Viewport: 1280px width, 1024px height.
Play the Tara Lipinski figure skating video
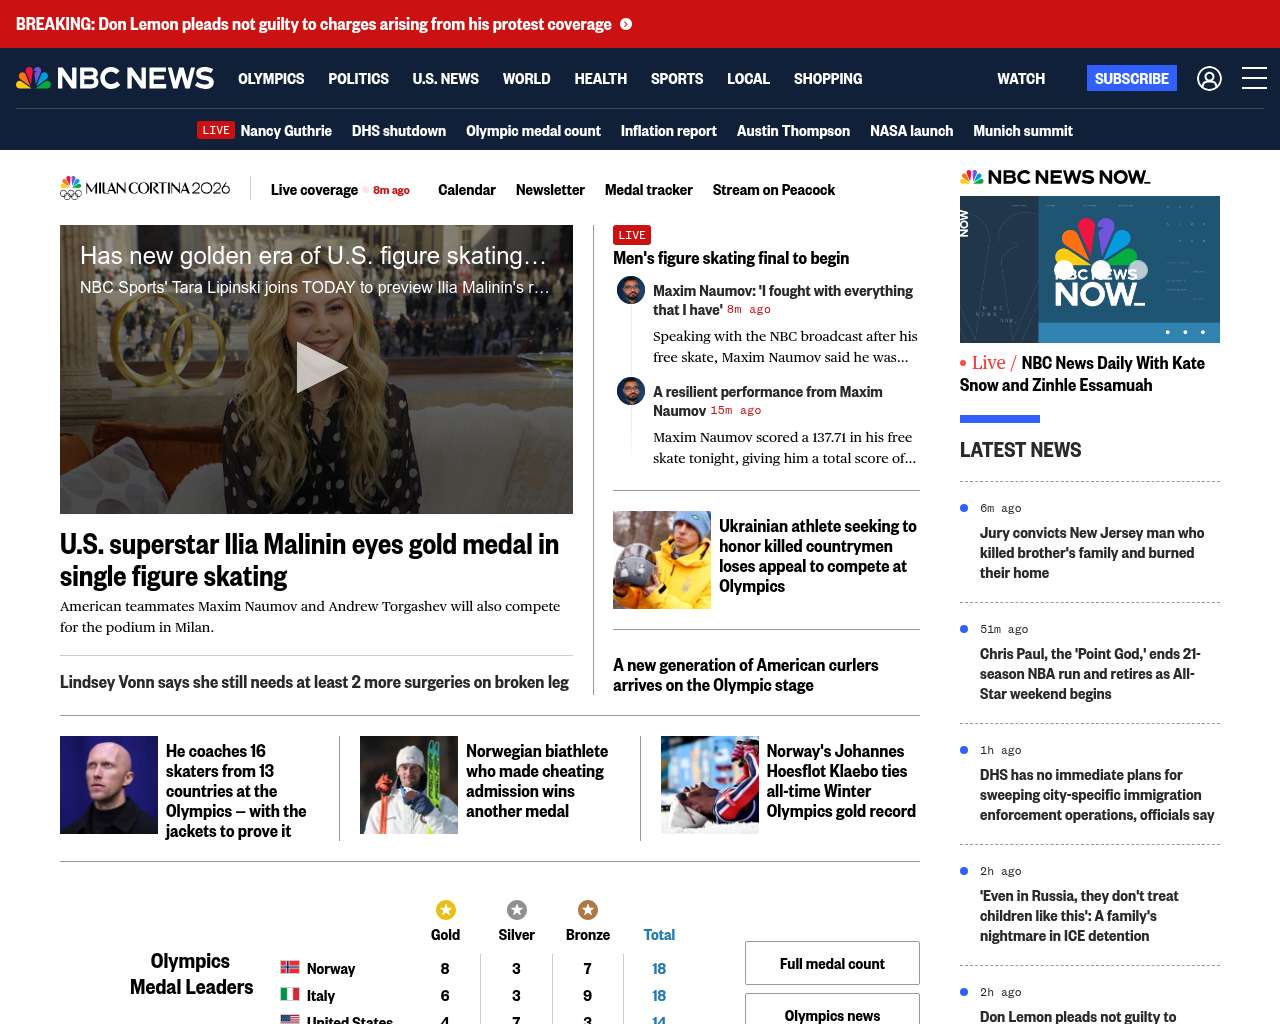(x=317, y=368)
